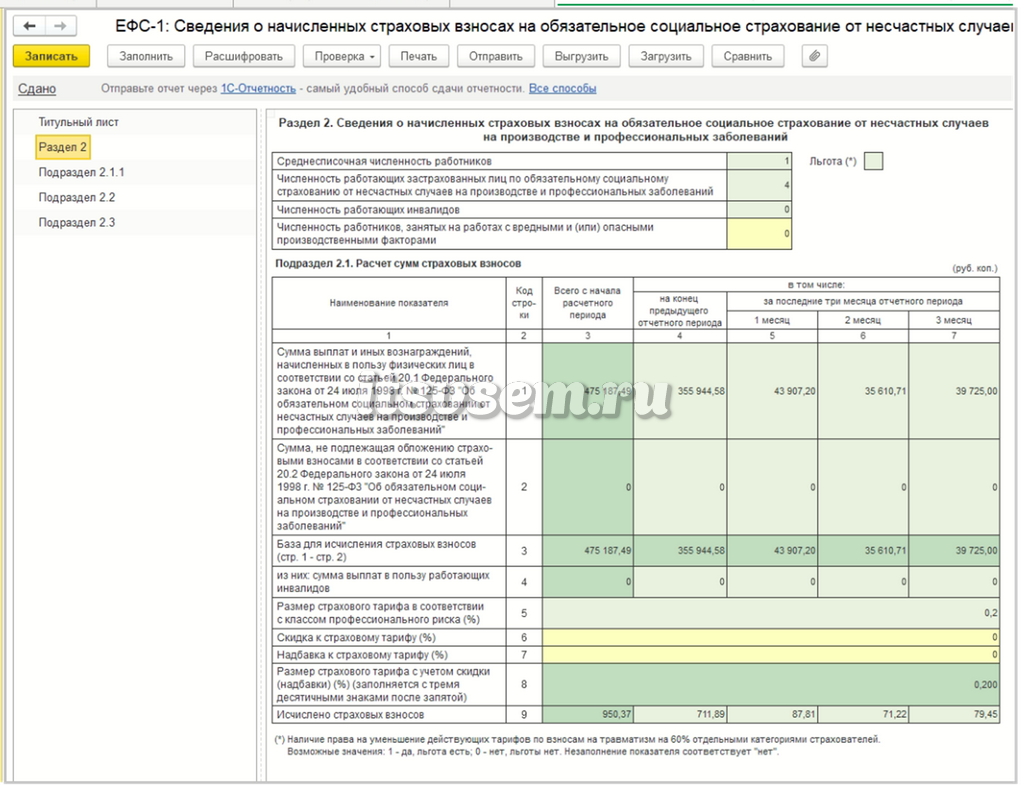Open the Все способы link

(562, 88)
